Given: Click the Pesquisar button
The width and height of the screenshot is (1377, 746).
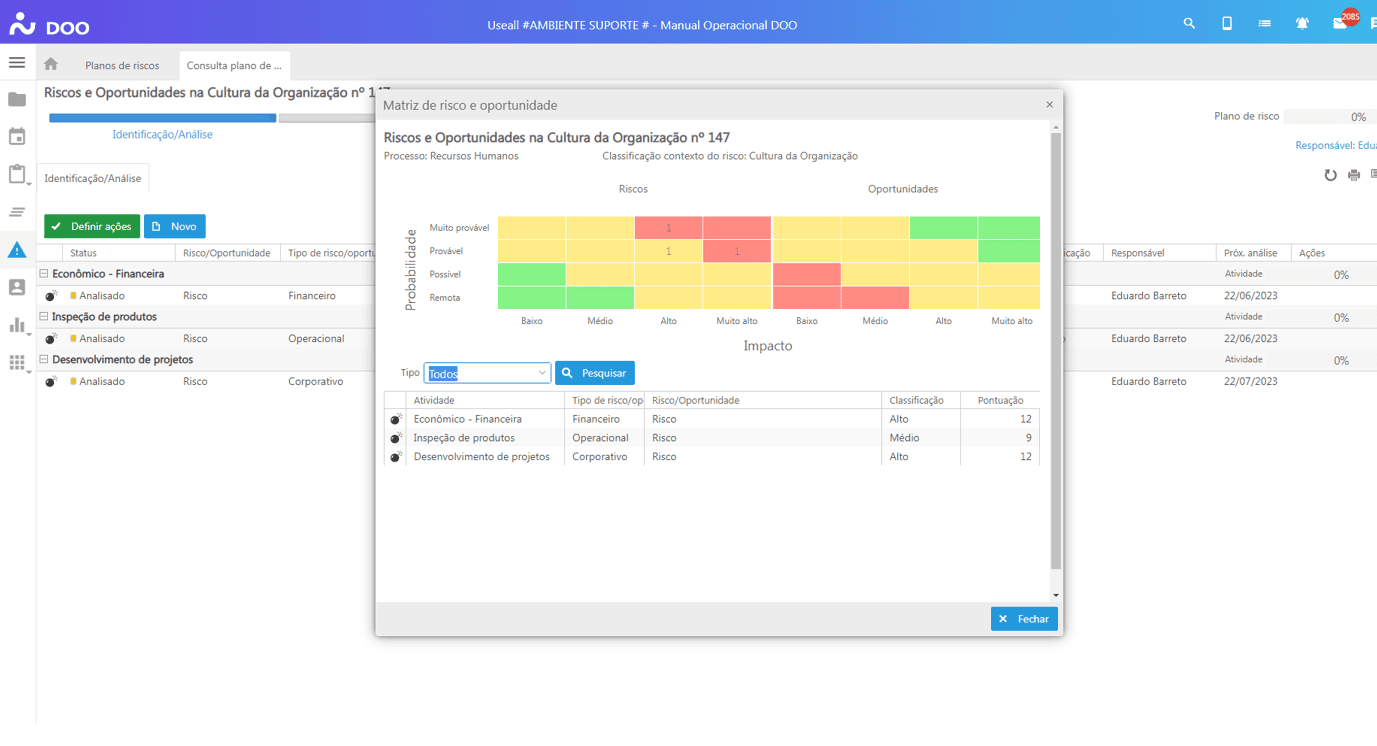Looking at the screenshot, I should point(595,373).
